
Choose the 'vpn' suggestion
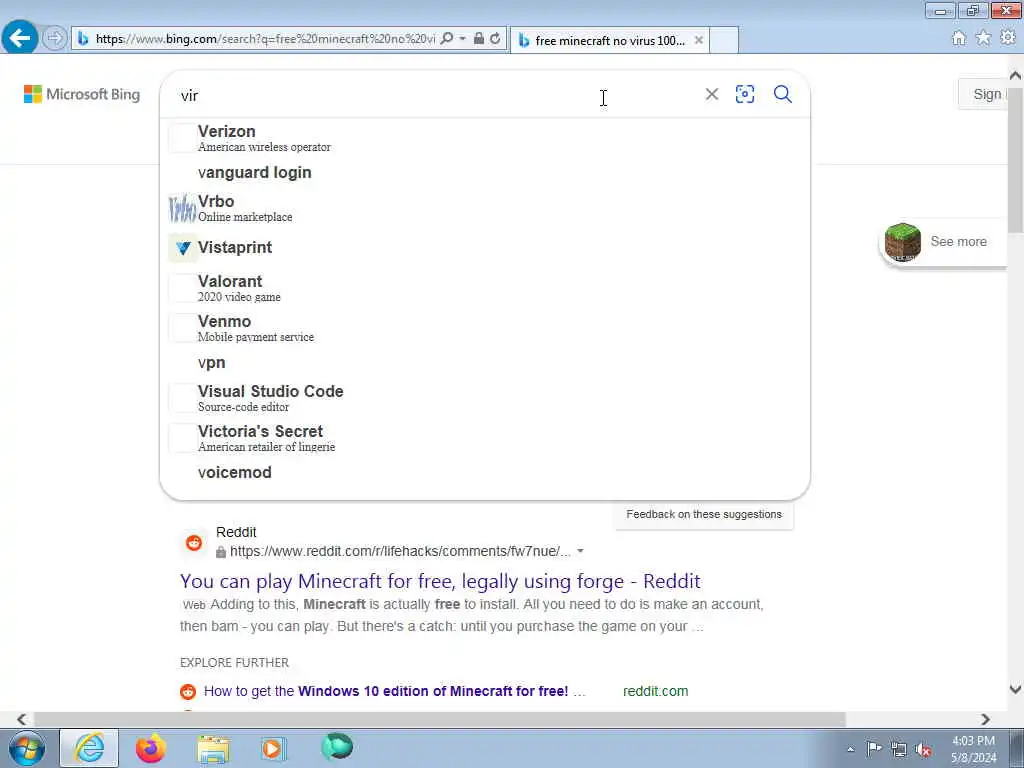(485, 362)
